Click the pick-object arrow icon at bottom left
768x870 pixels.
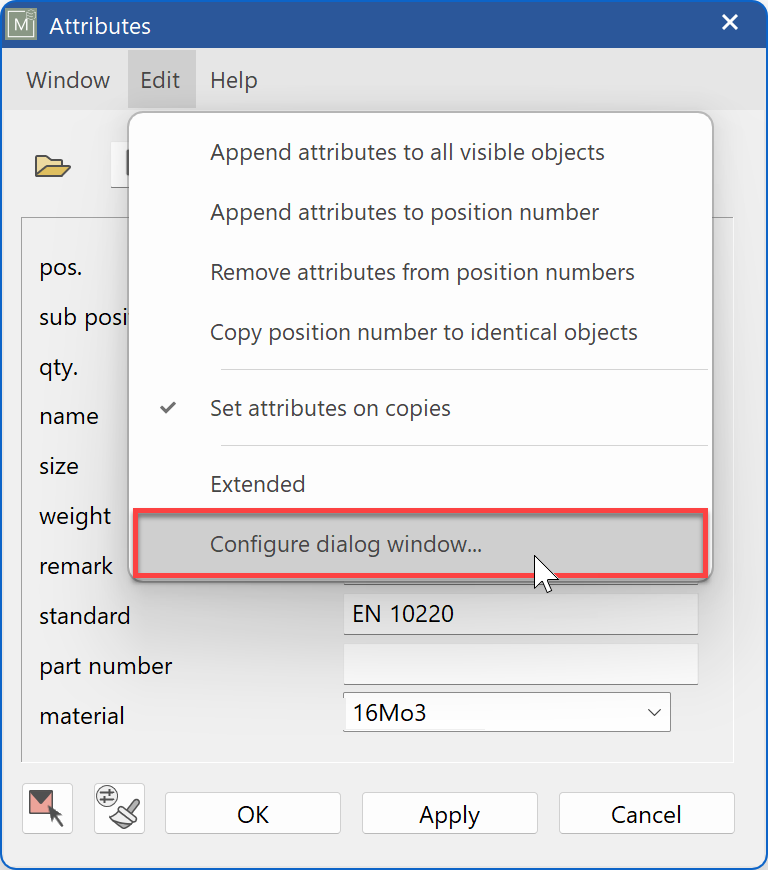(x=48, y=808)
